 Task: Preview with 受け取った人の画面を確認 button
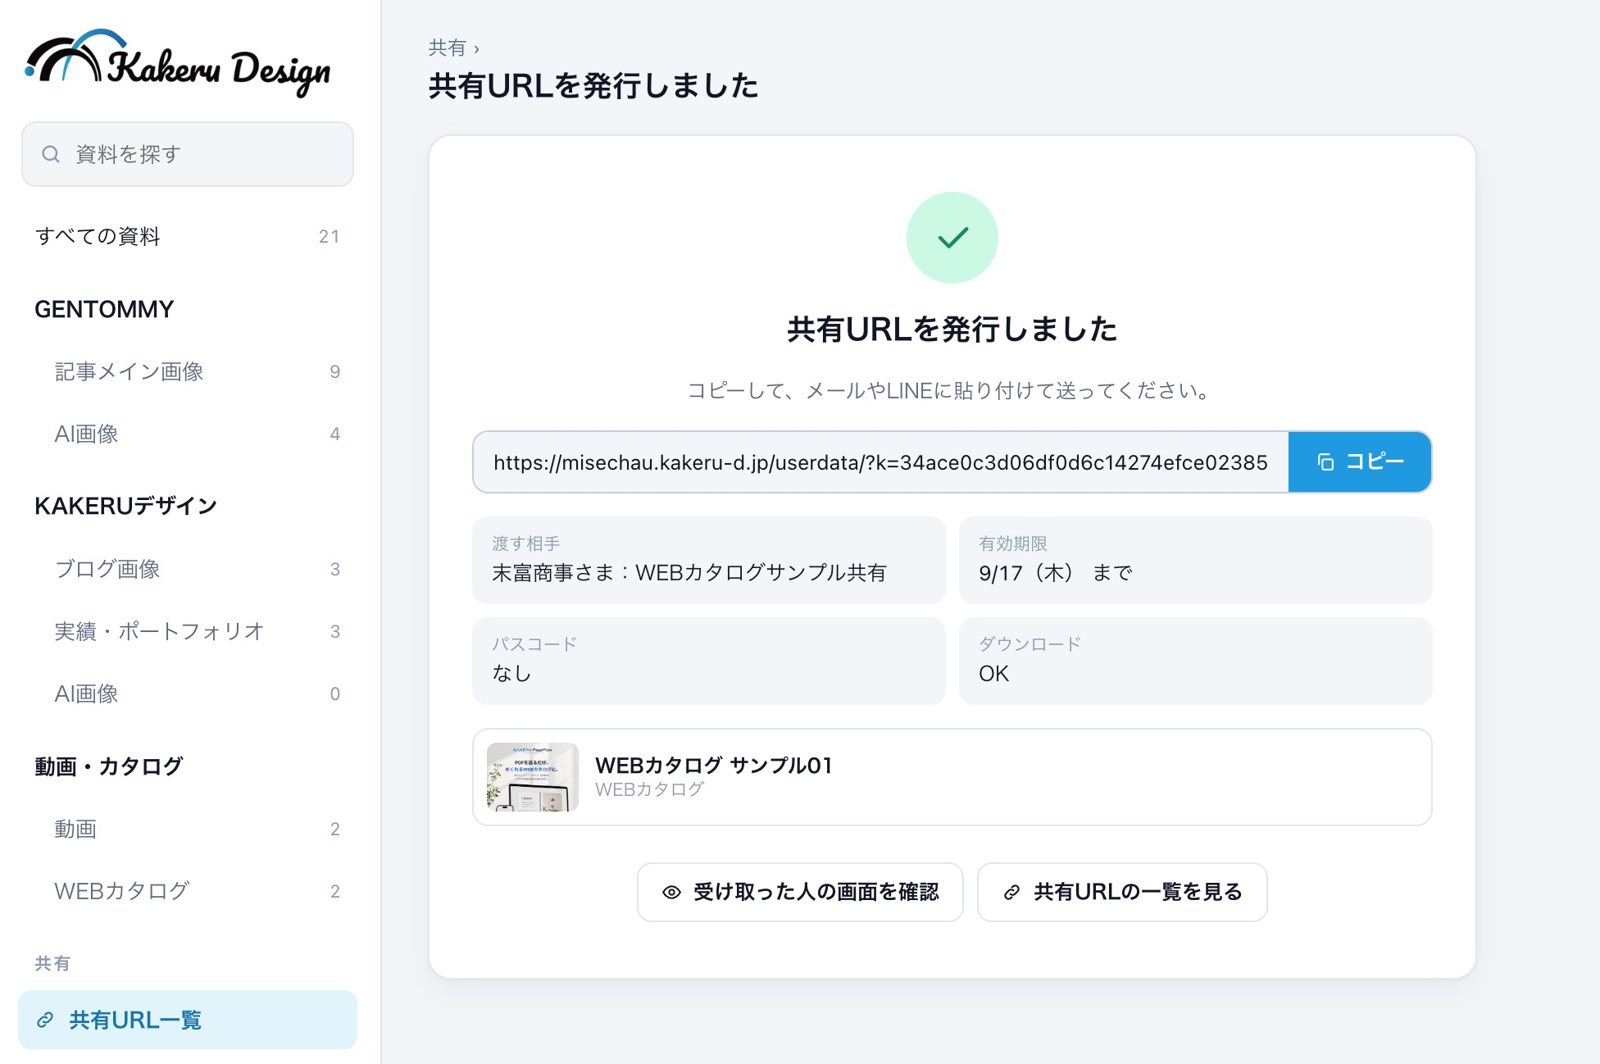click(x=800, y=892)
